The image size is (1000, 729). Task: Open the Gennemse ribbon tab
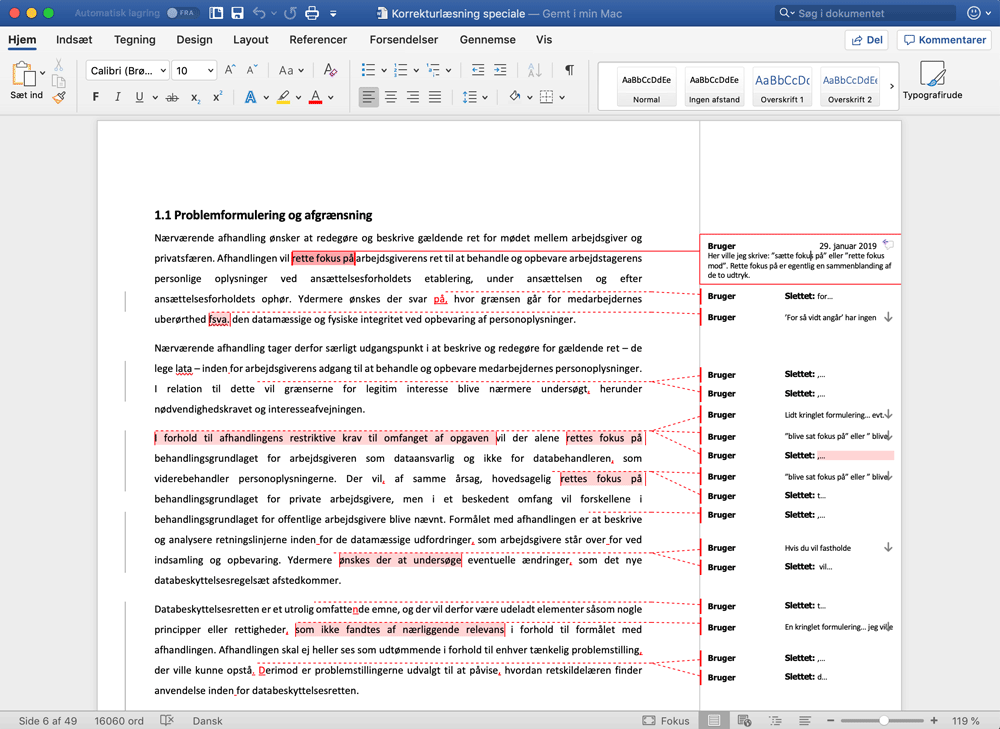click(488, 40)
